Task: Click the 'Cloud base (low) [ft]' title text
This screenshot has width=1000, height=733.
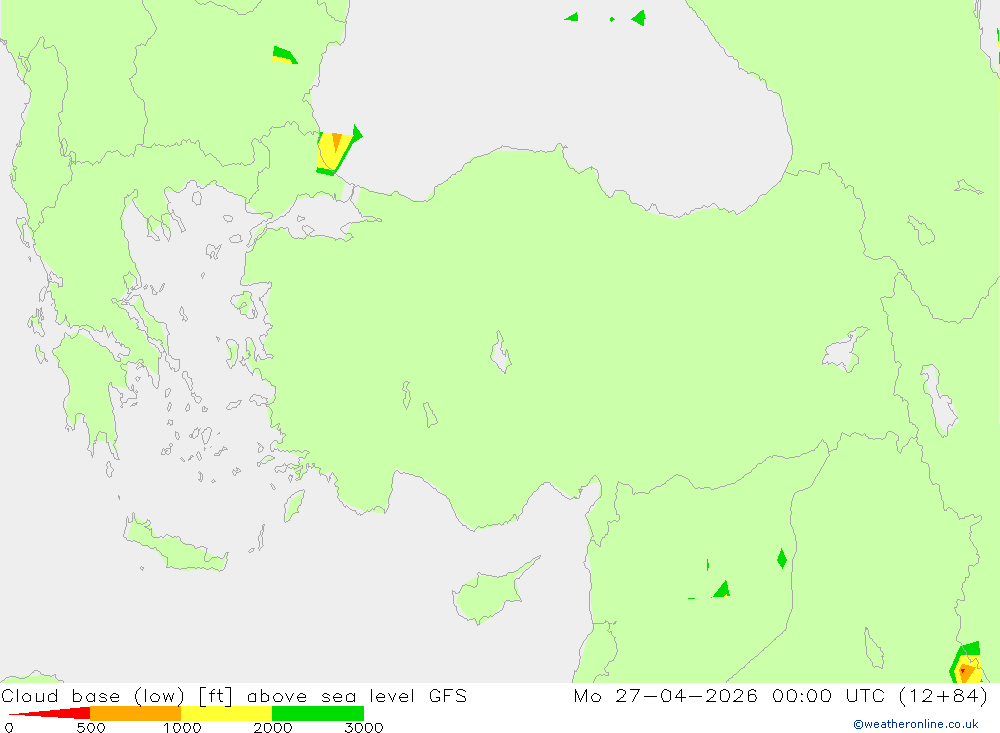Action: (x=117, y=696)
